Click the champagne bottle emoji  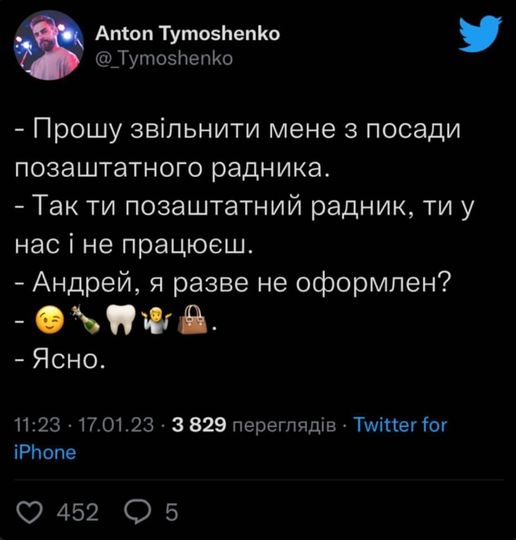point(85,320)
